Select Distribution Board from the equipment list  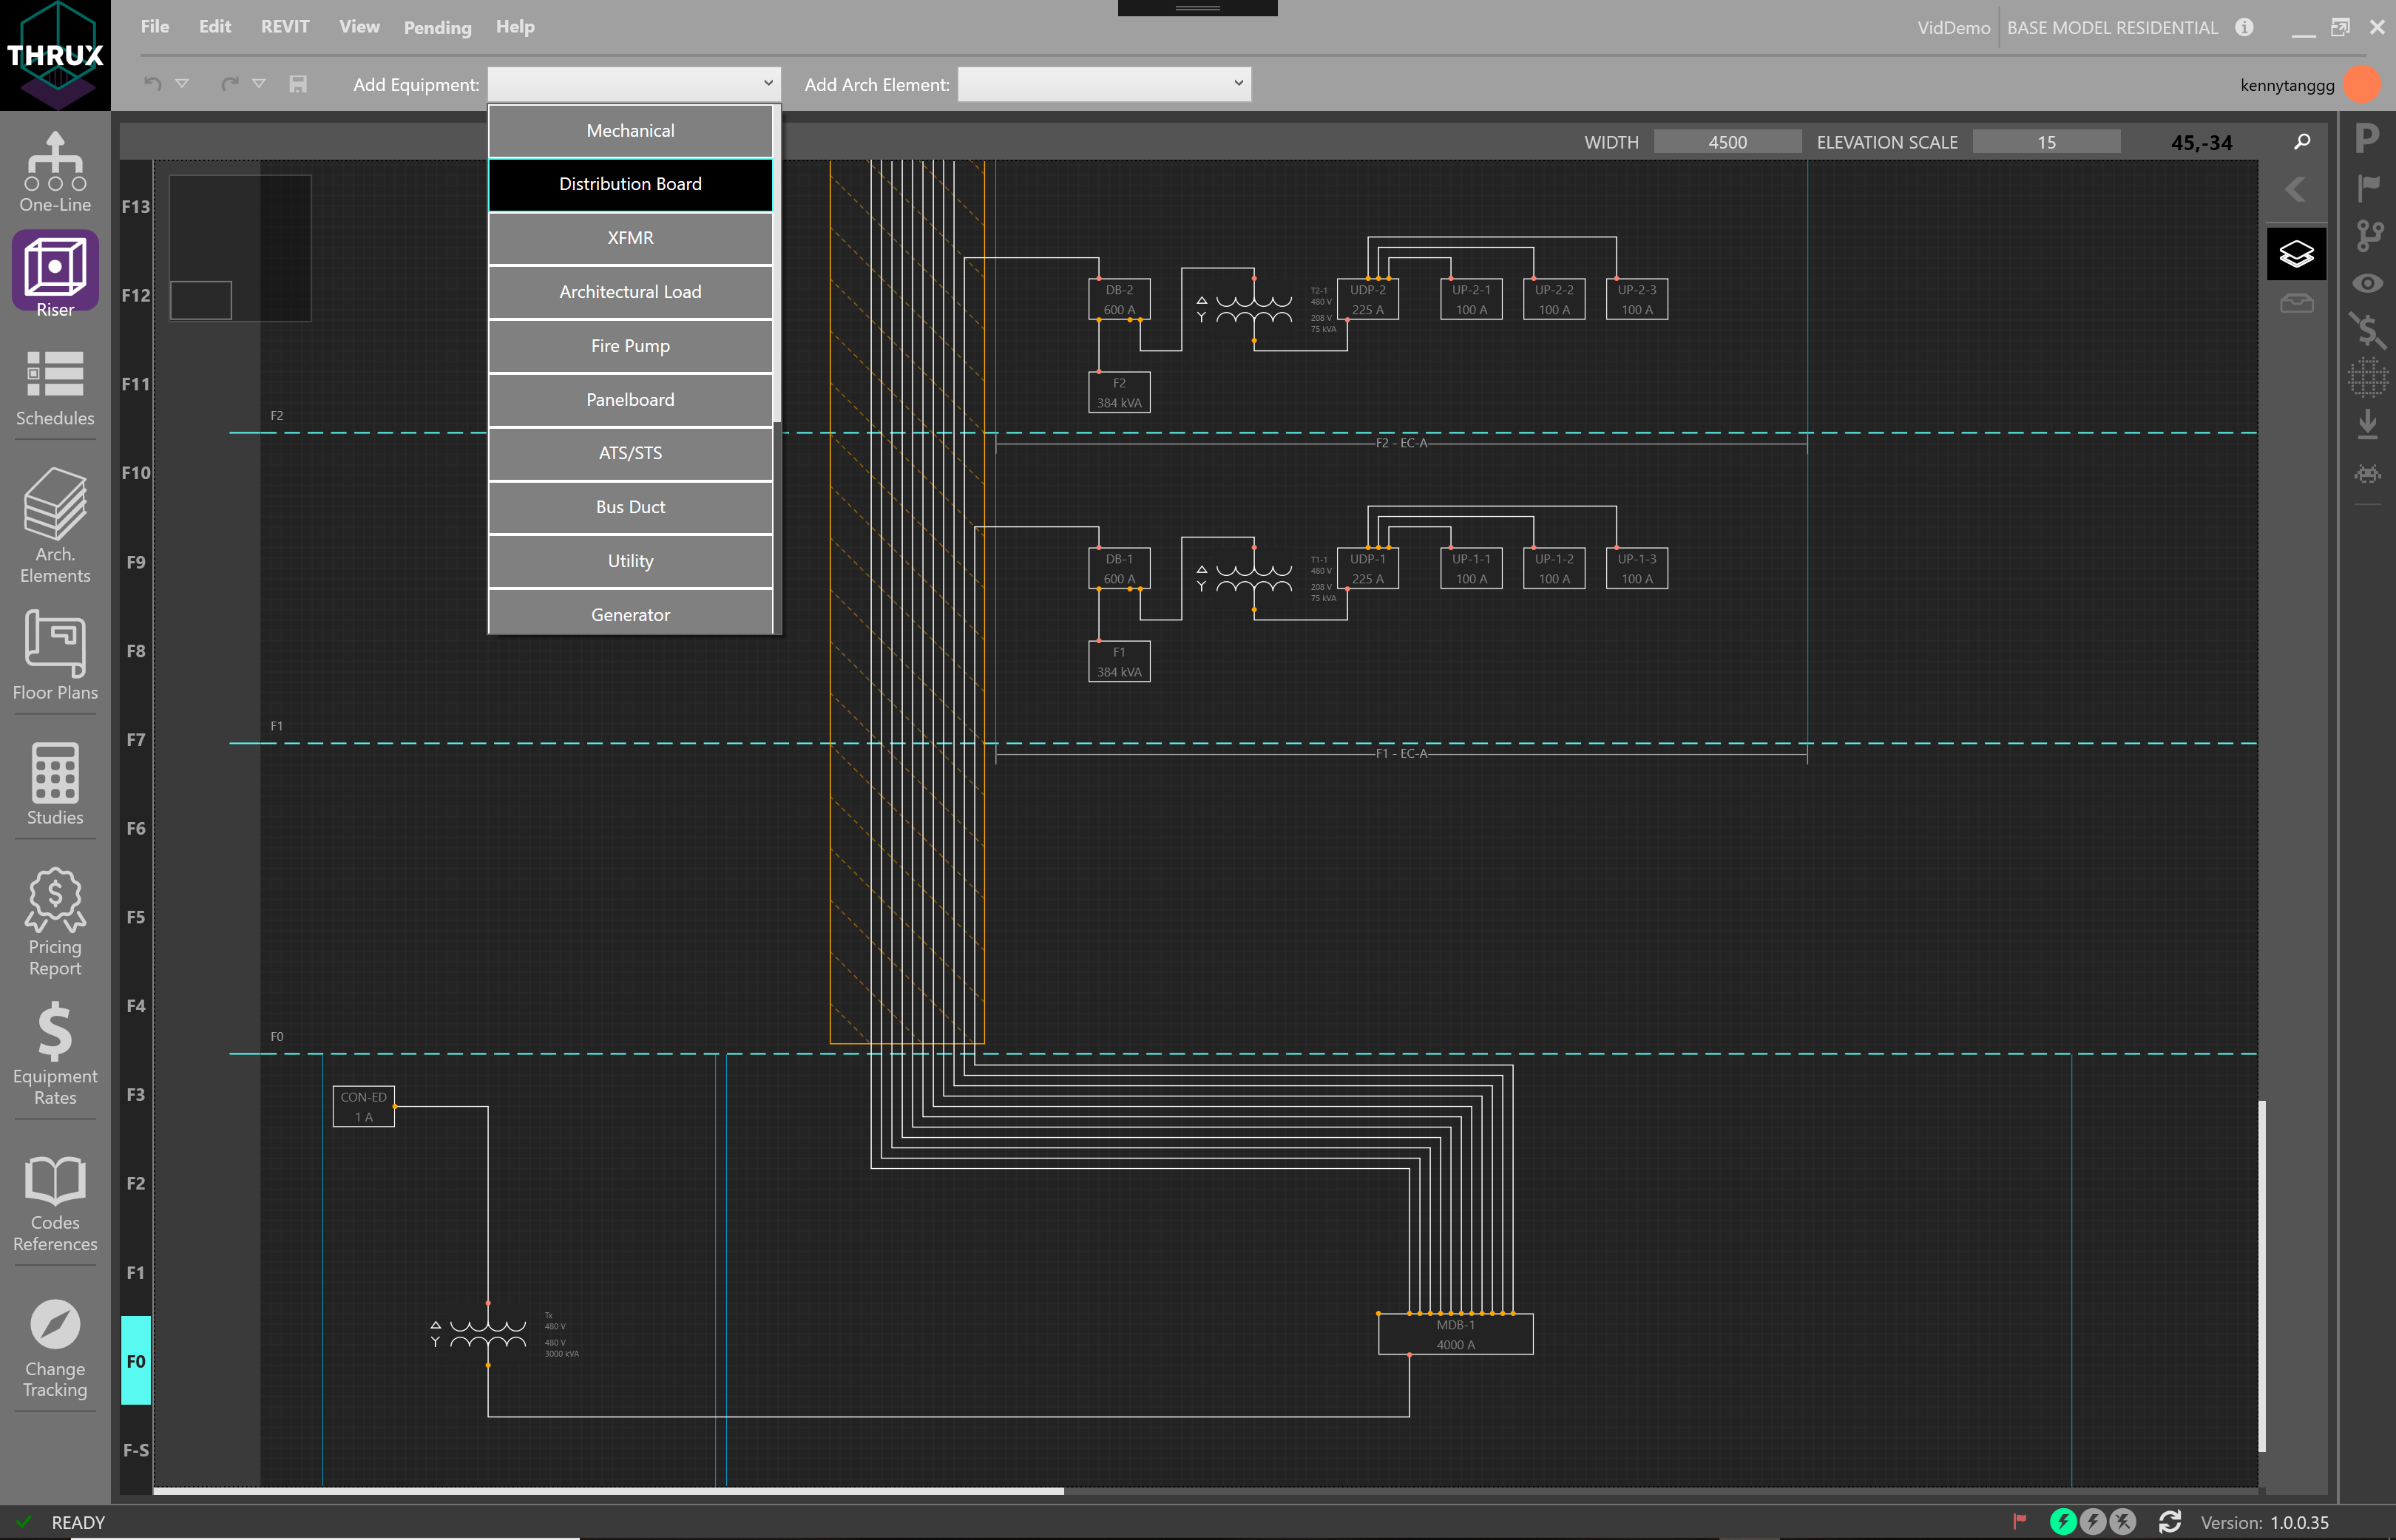click(x=630, y=184)
